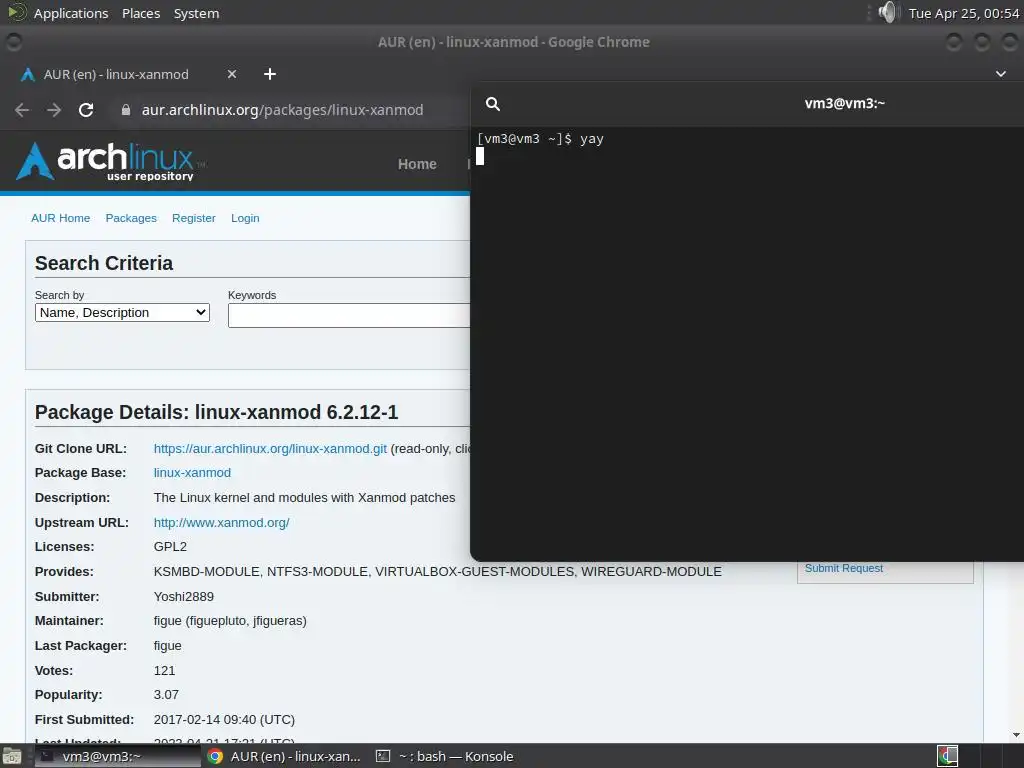
Task: Click the Submit Request link
Action: click(x=844, y=568)
